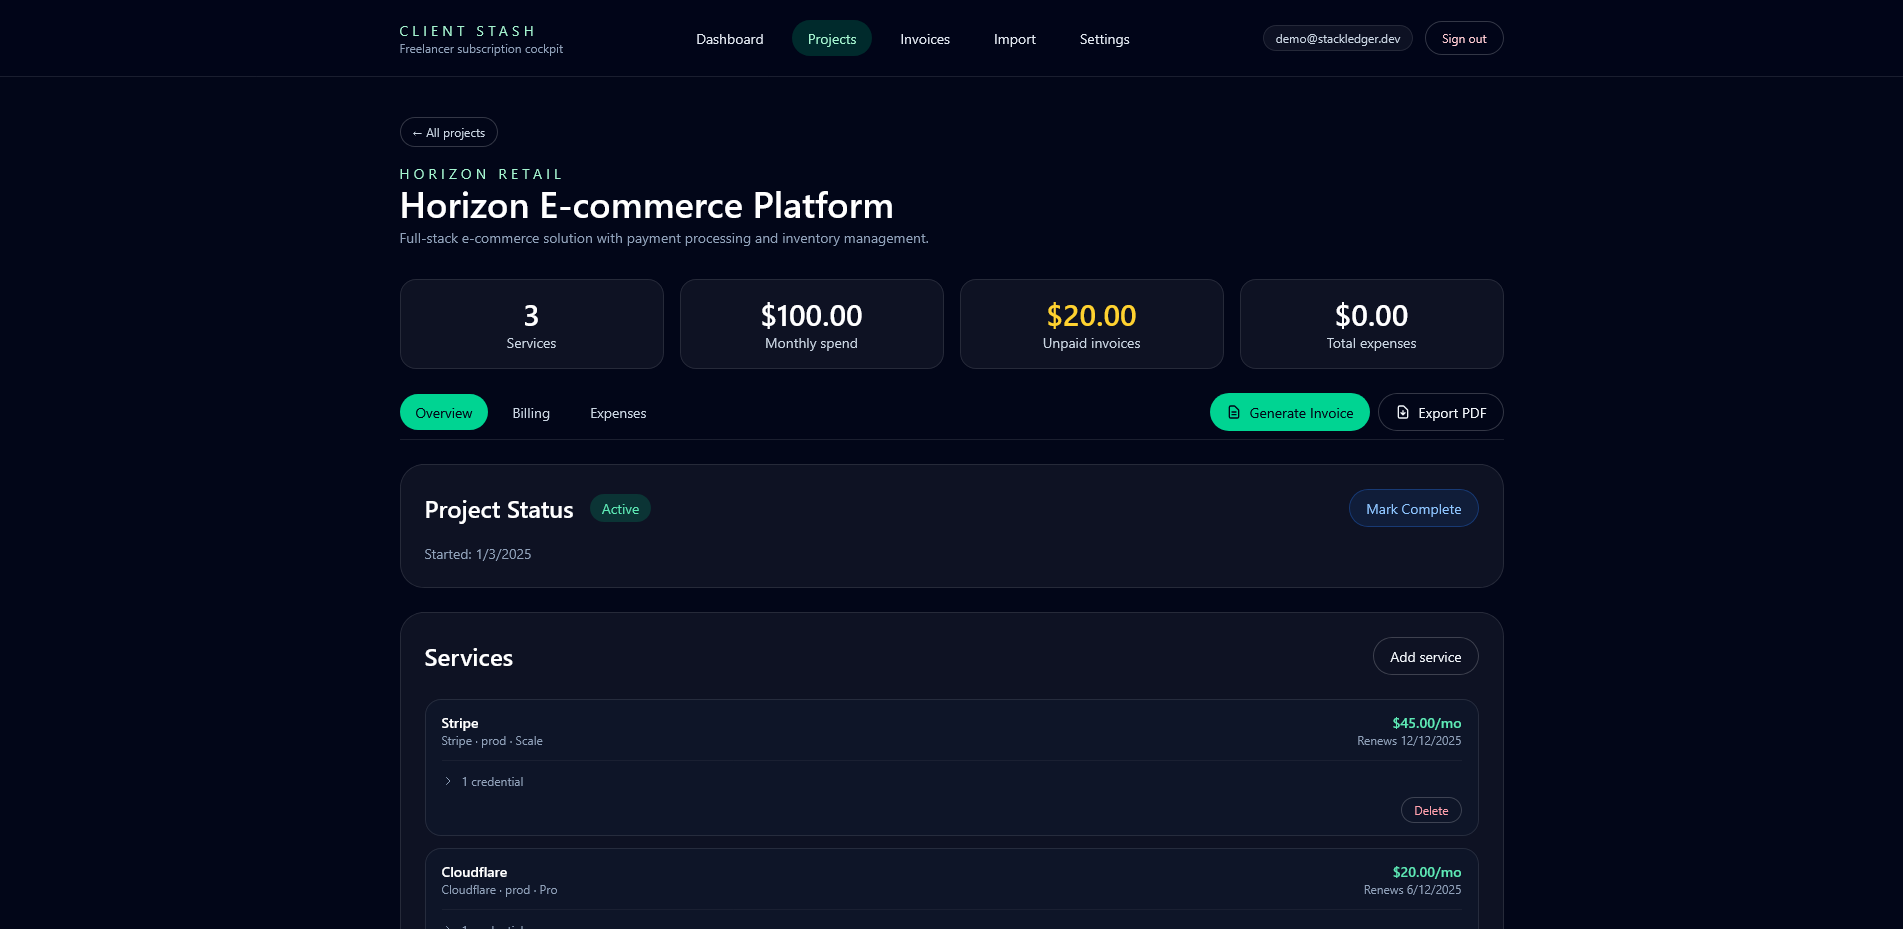
Task: Select Export PDF to download the report
Action: (x=1440, y=412)
